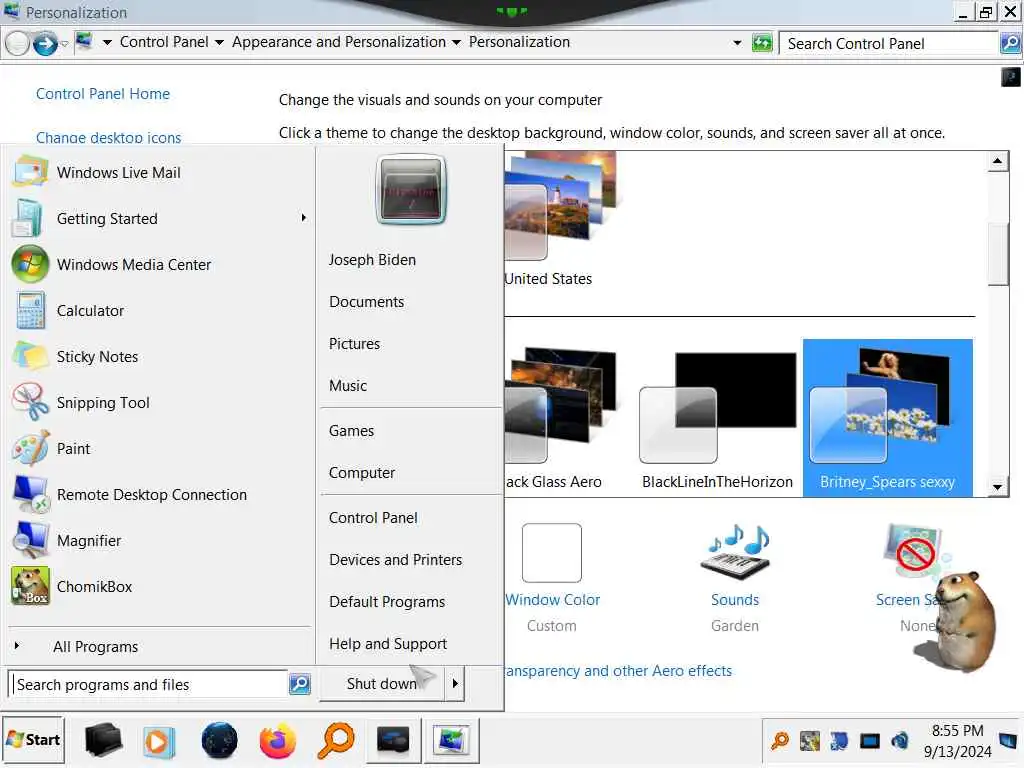Click the Search Control Panel magnifier button
This screenshot has height=768, width=1024.
(x=1010, y=43)
